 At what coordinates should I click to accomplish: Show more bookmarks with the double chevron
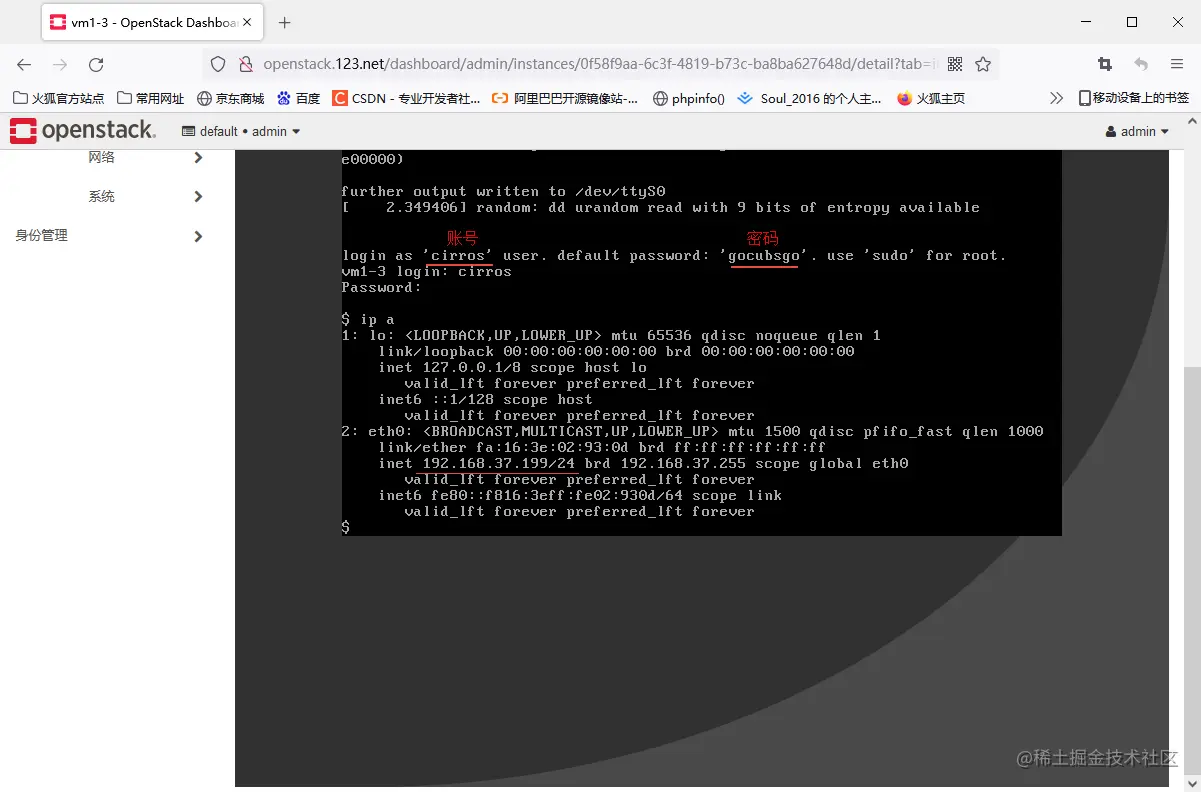1056,98
